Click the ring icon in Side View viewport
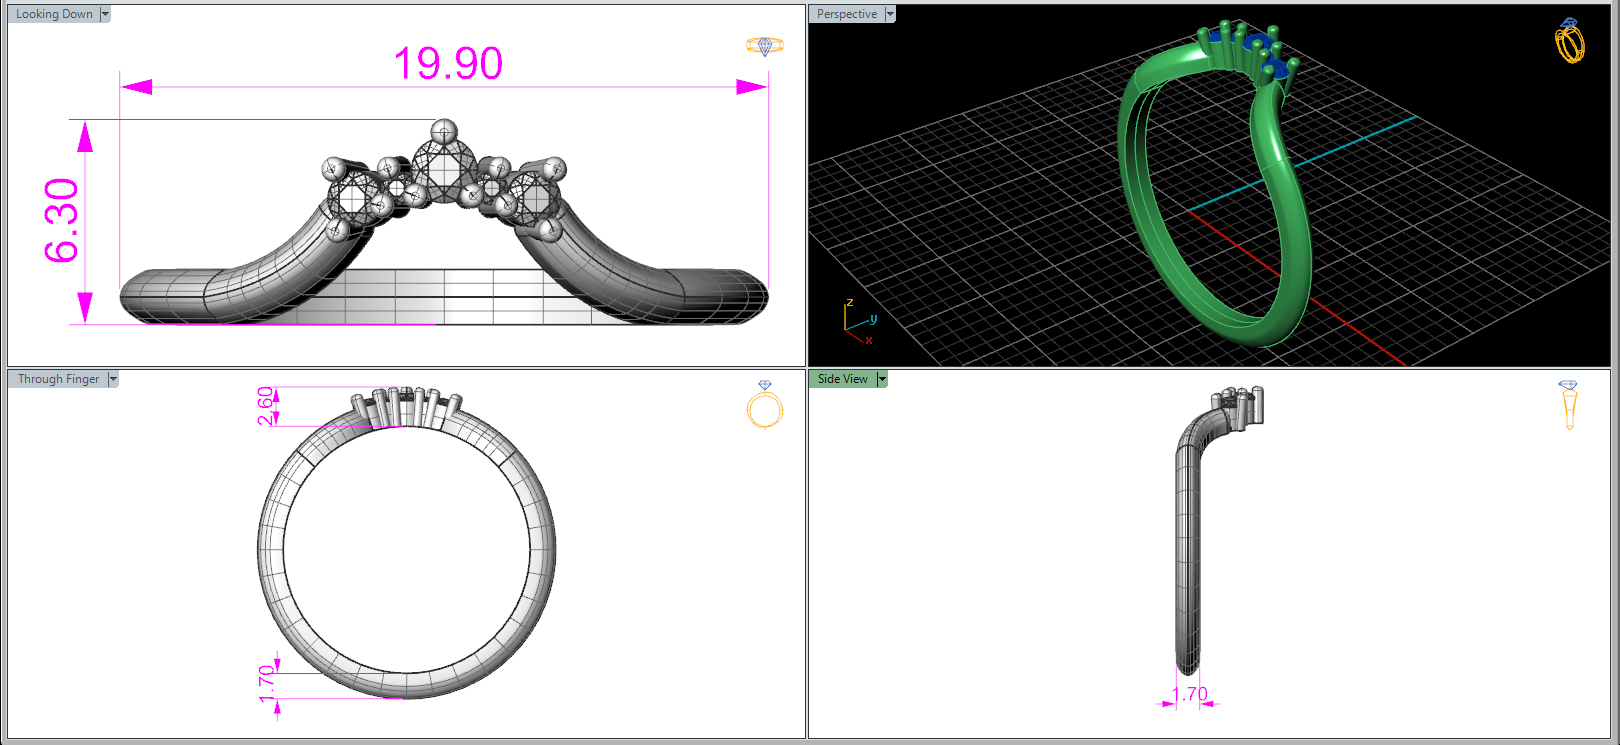The height and width of the screenshot is (745, 1620). pyautogui.click(x=1568, y=405)
